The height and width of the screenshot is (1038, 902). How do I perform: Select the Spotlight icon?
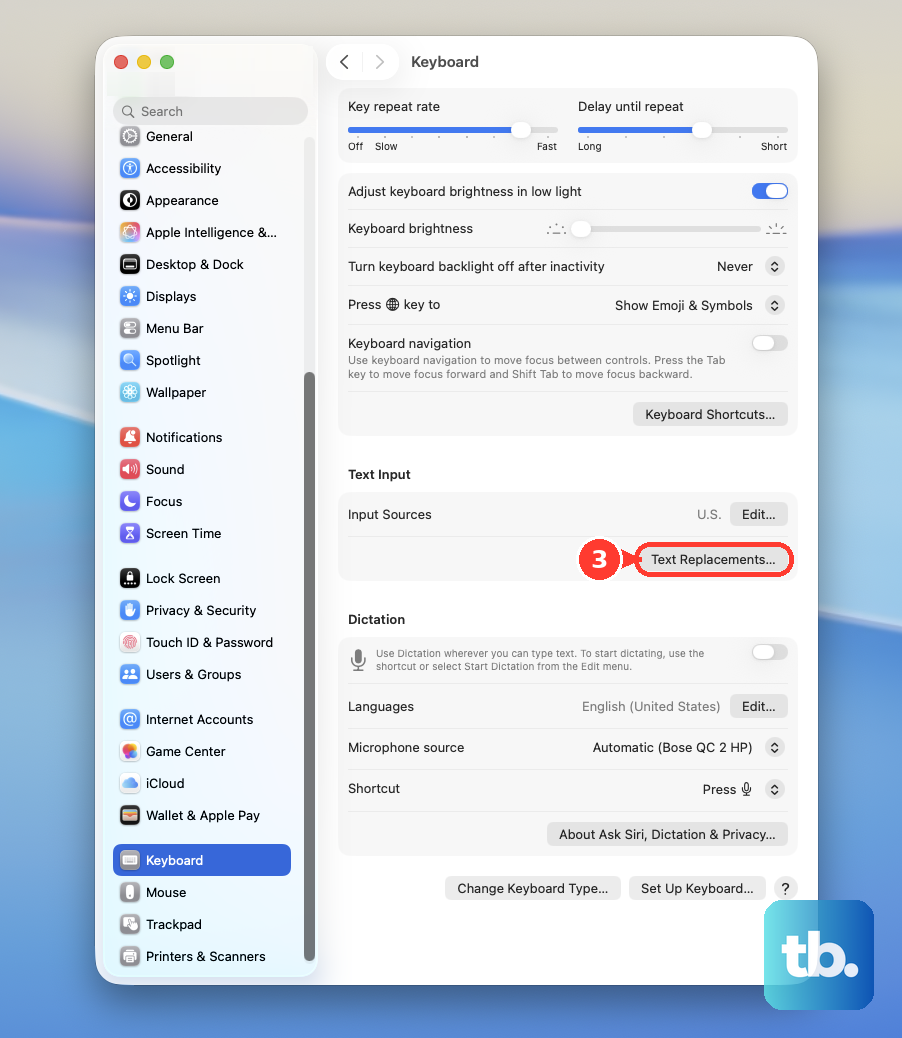coord(130,360)
